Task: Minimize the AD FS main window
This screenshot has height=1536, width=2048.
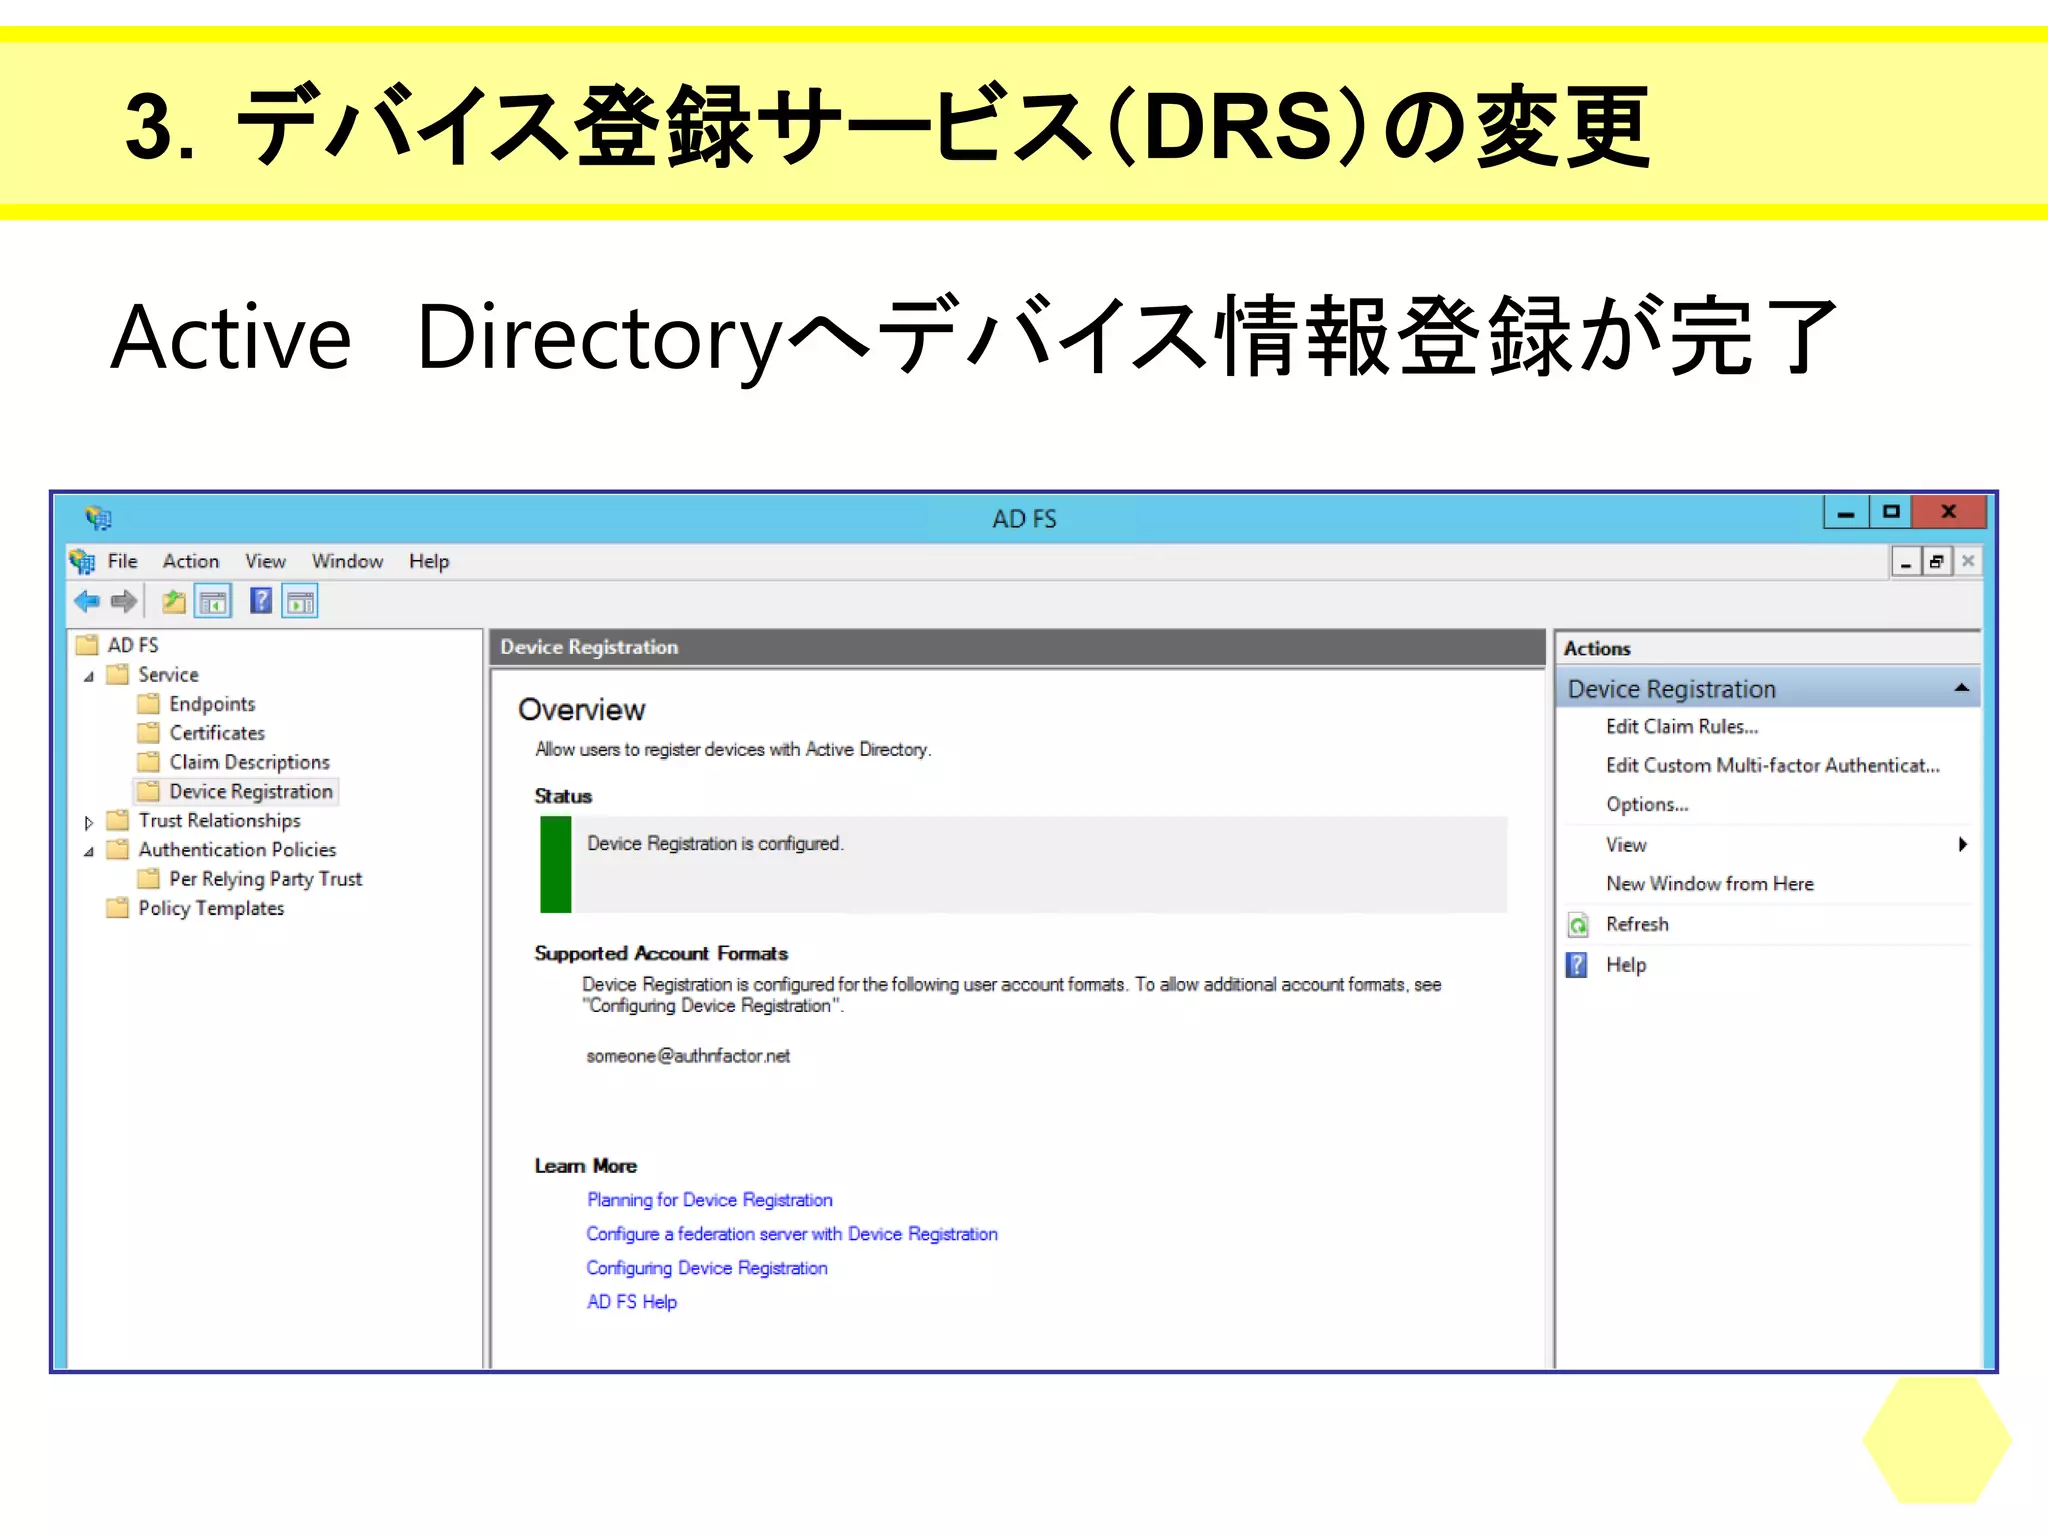Action: (x=1846, y=512)
